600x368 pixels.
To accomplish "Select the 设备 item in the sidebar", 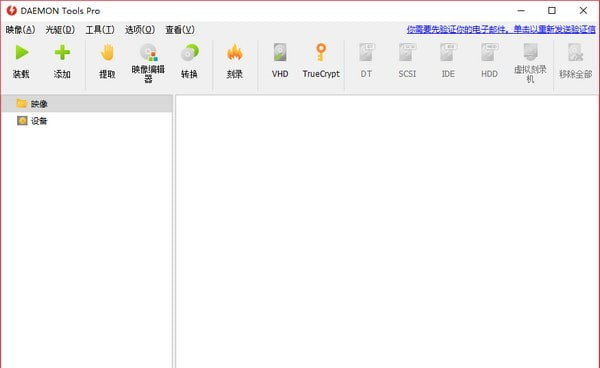I will [87, 121].
